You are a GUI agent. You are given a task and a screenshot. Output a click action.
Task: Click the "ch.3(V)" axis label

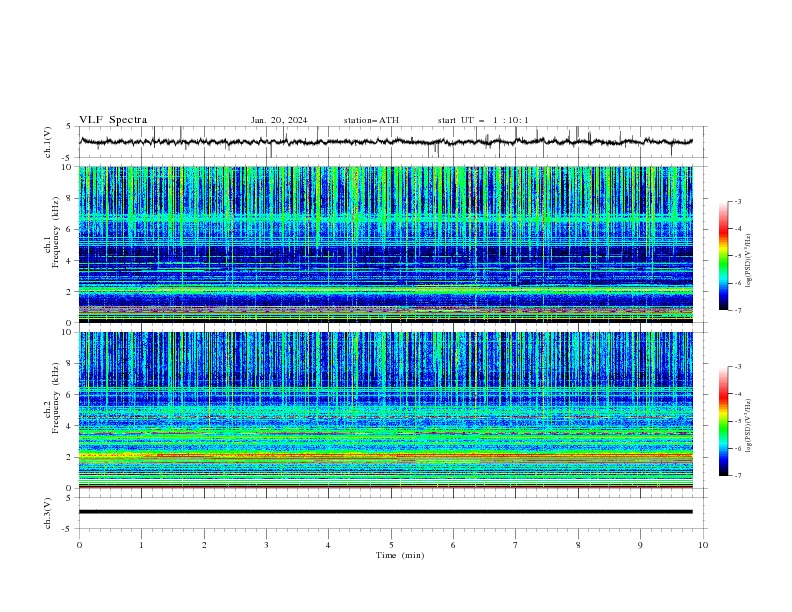coord(48,513)
